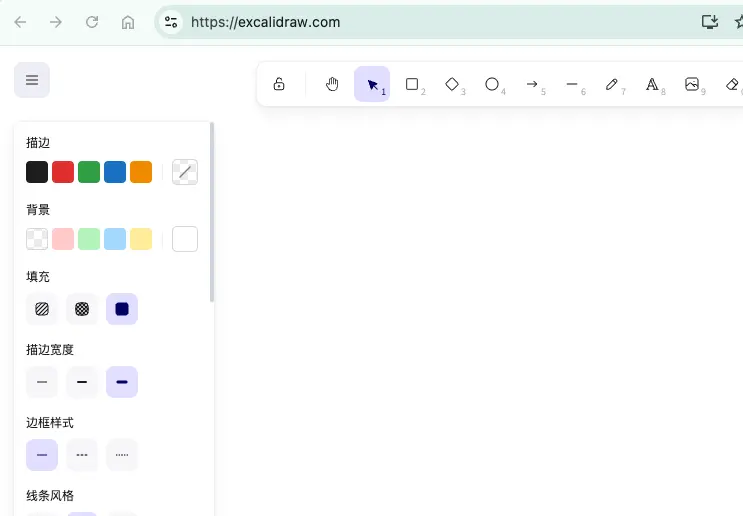Choose the hachure fill style
The height and width of the screenshot is (516, 743).
(x=42, y=309)
